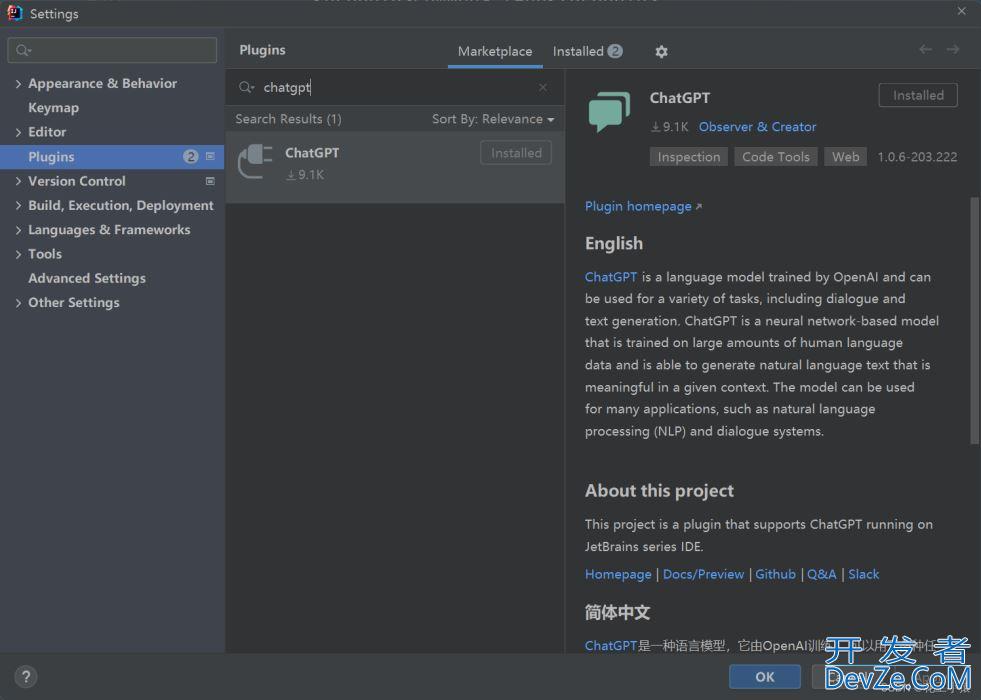Image resolution: width=981 pixels, height=700 pixels.
Task: Click the Installed tab count badge
Action: 615,51
